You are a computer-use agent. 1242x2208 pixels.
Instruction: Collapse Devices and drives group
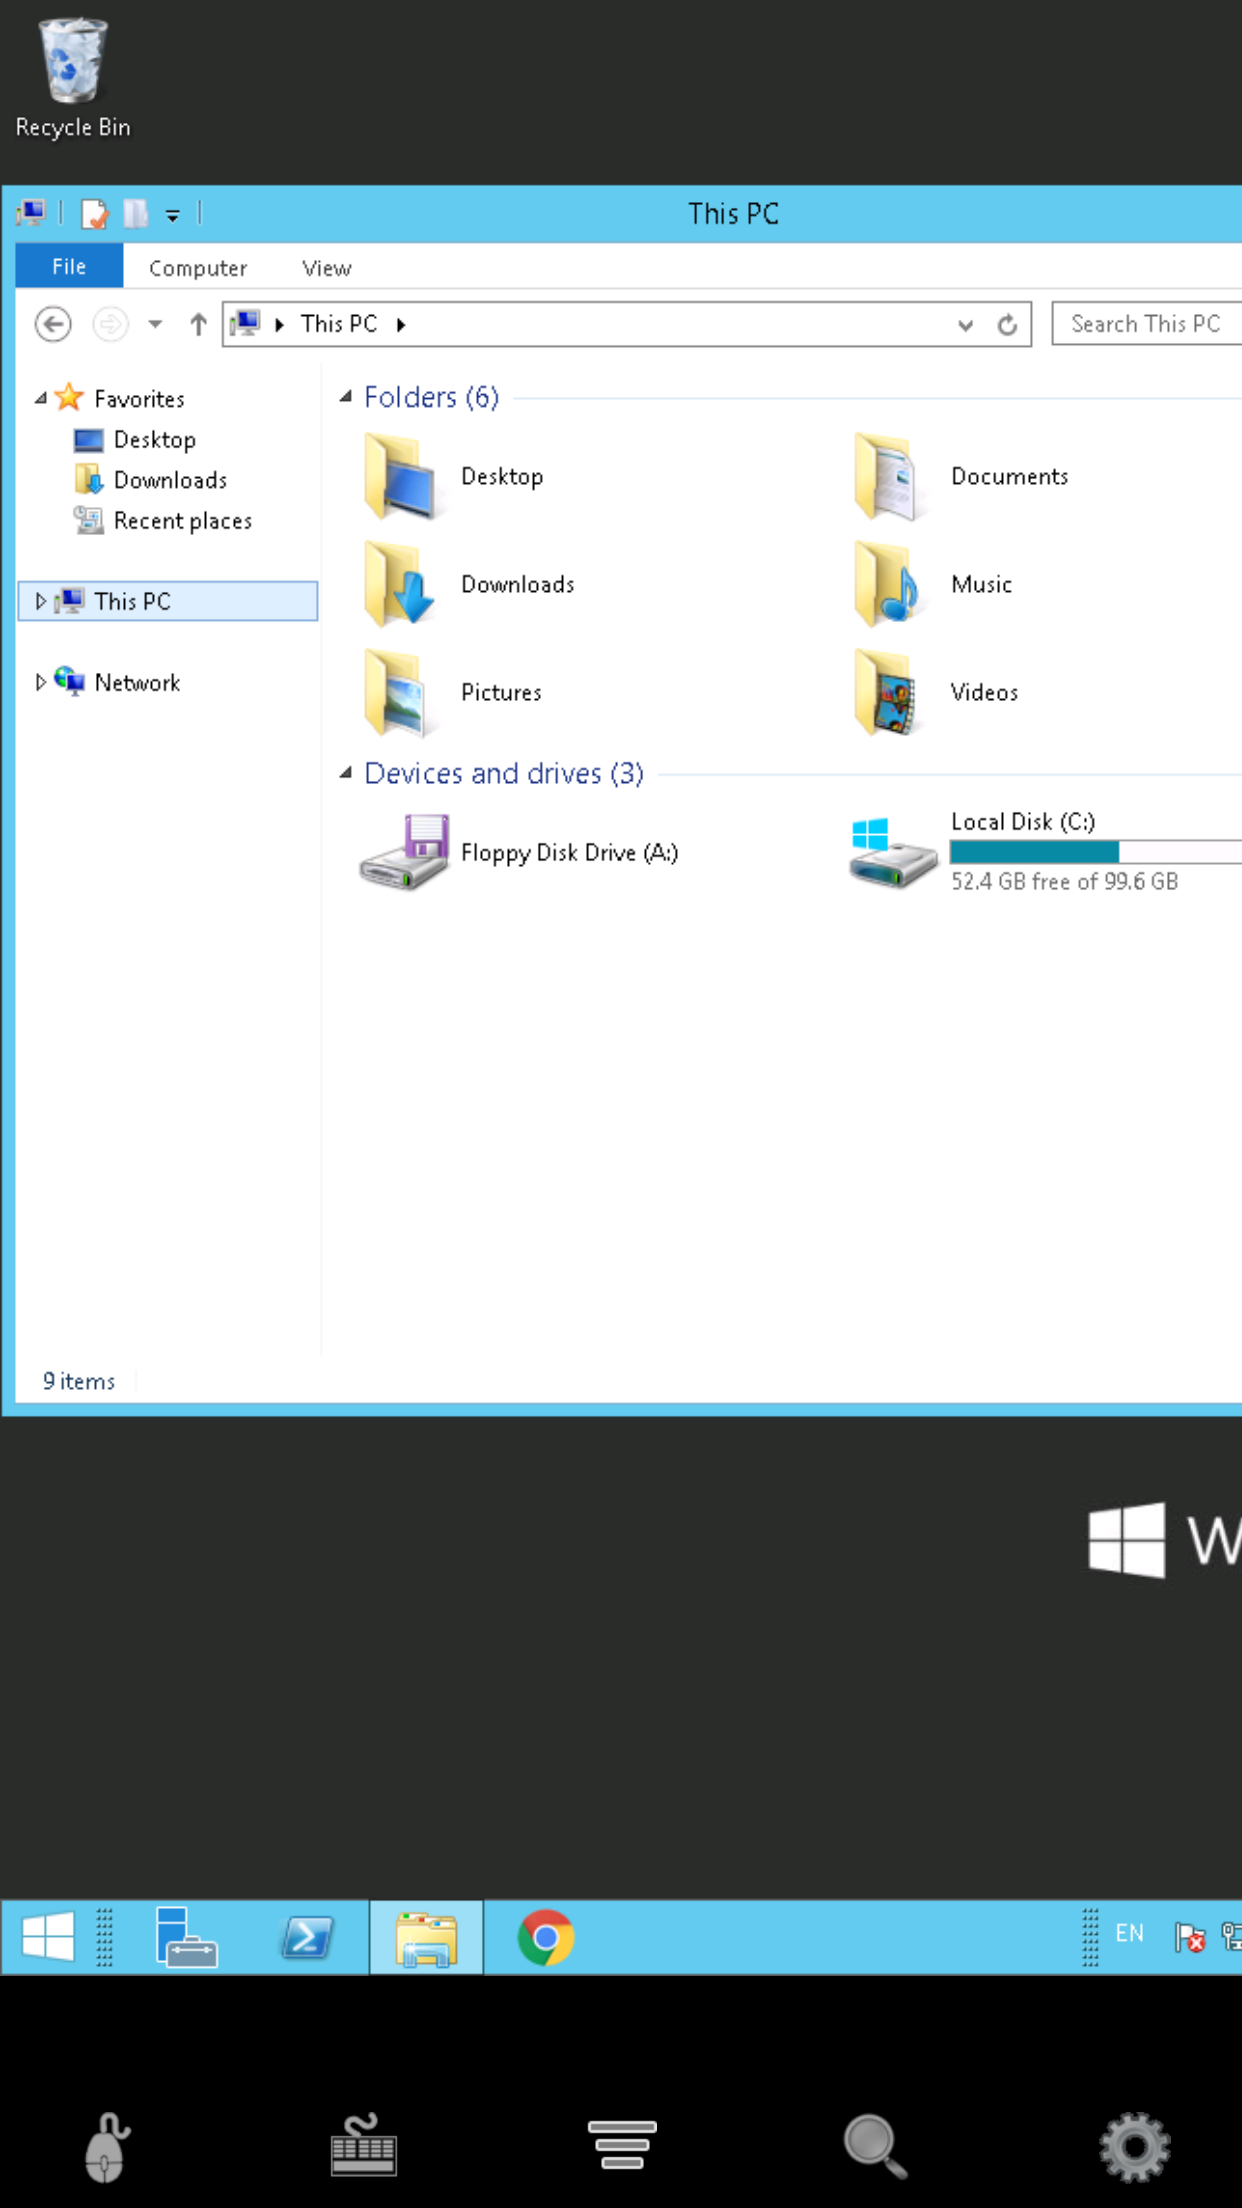346,773
